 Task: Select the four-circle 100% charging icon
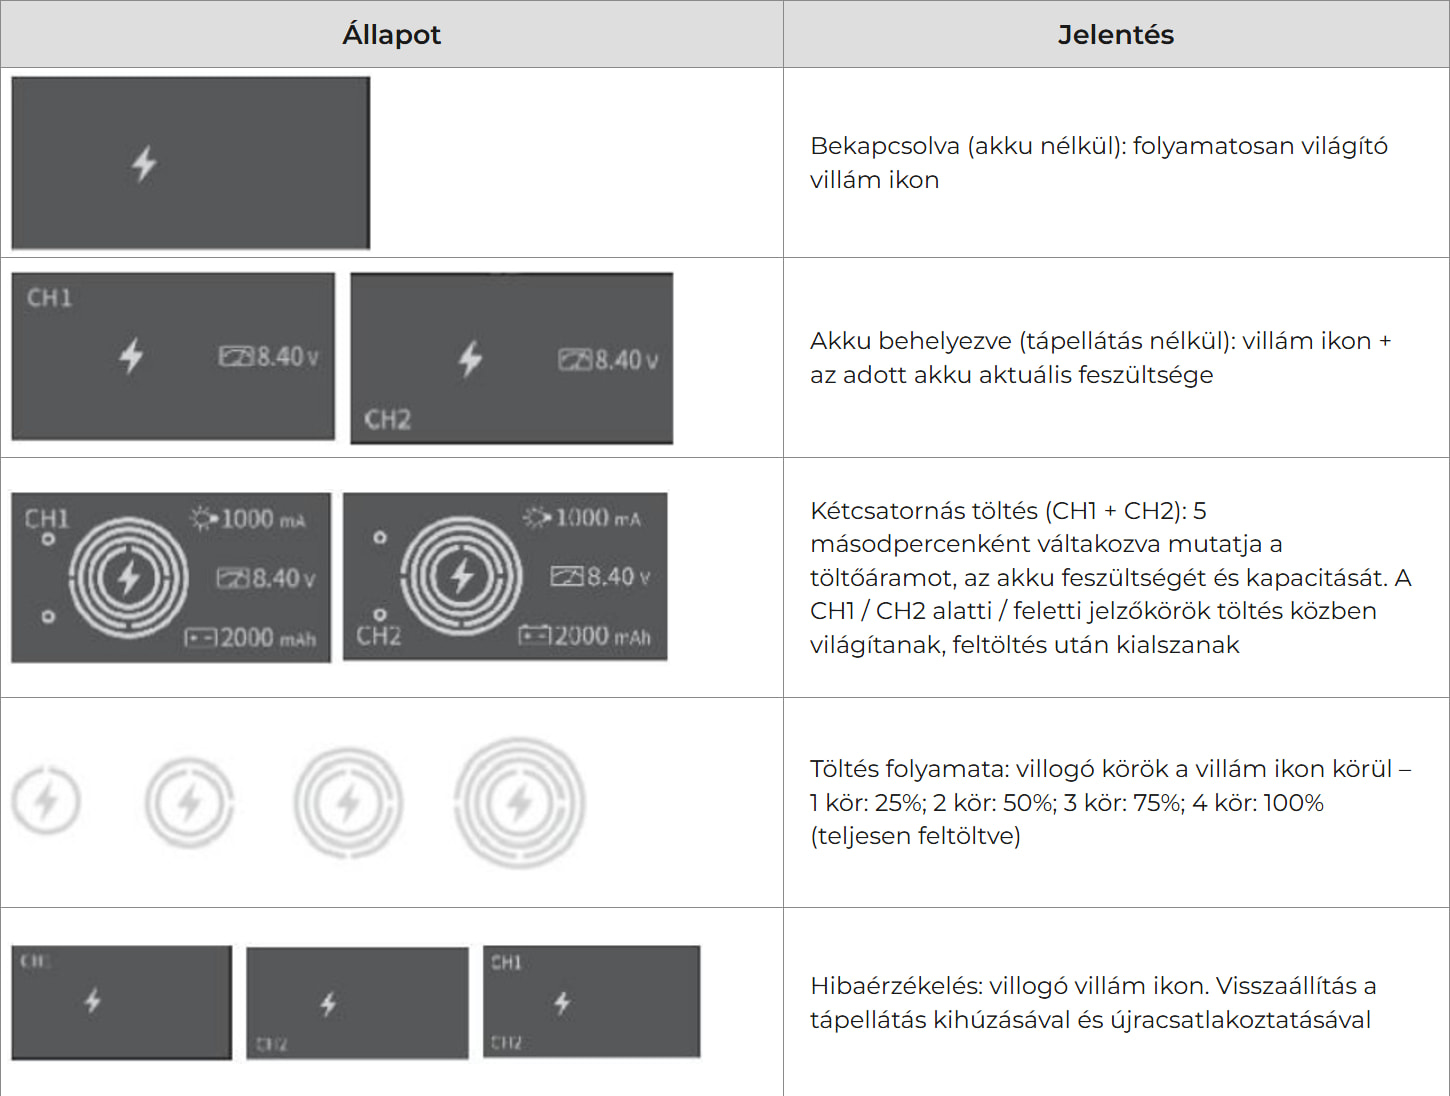519,802
